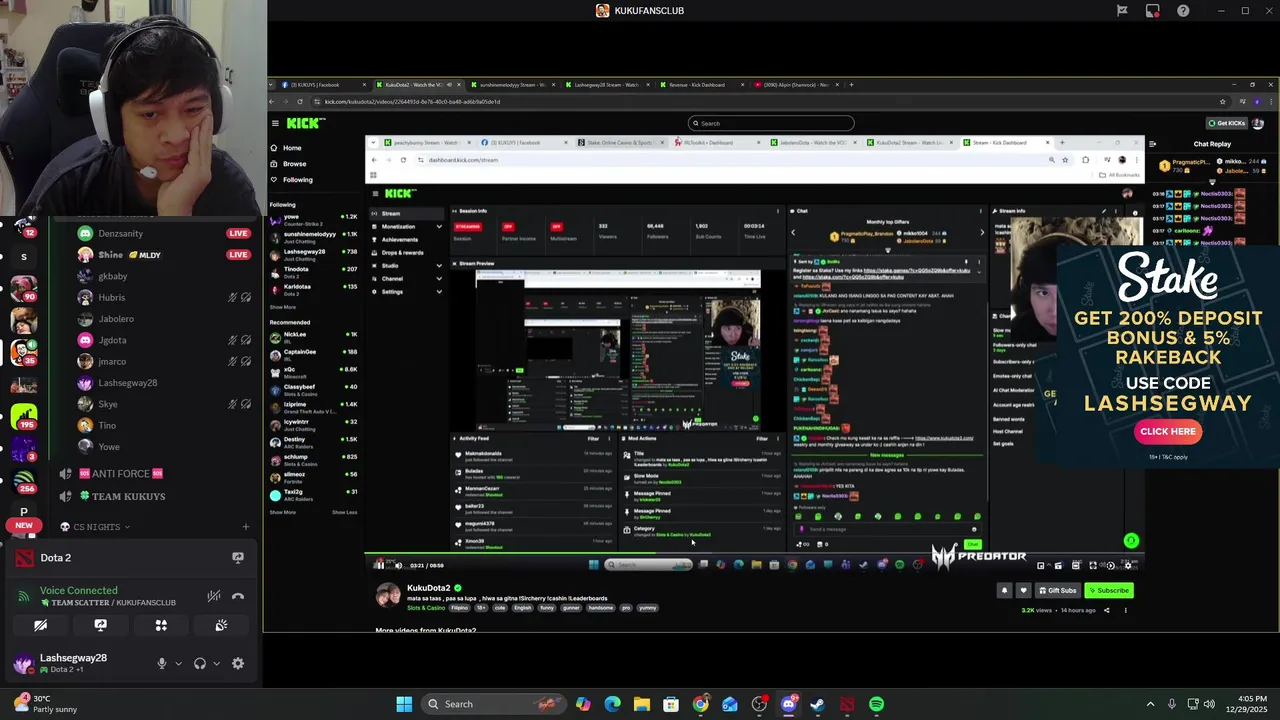The height and width of the screenshot is (720, 1280).
Task: Switch to Lashsegway28 Stream tab
Action: tap(607, 85)
